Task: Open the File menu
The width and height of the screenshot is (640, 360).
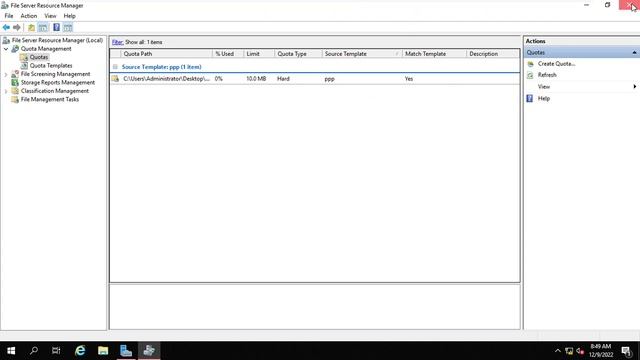Action: tap(9, 16)
